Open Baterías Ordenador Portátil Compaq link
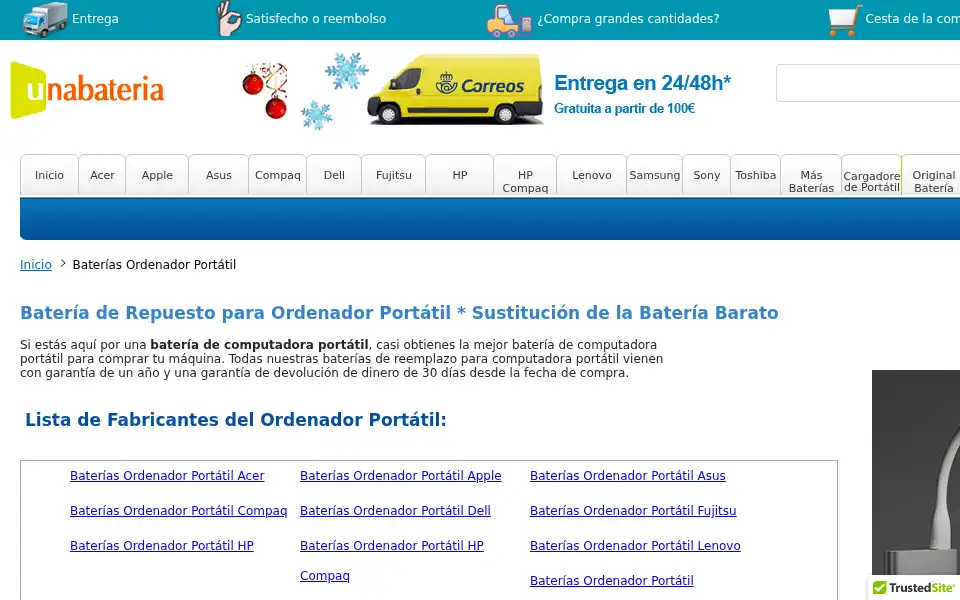Screen dimensions: 960x600 pos(178,511)
